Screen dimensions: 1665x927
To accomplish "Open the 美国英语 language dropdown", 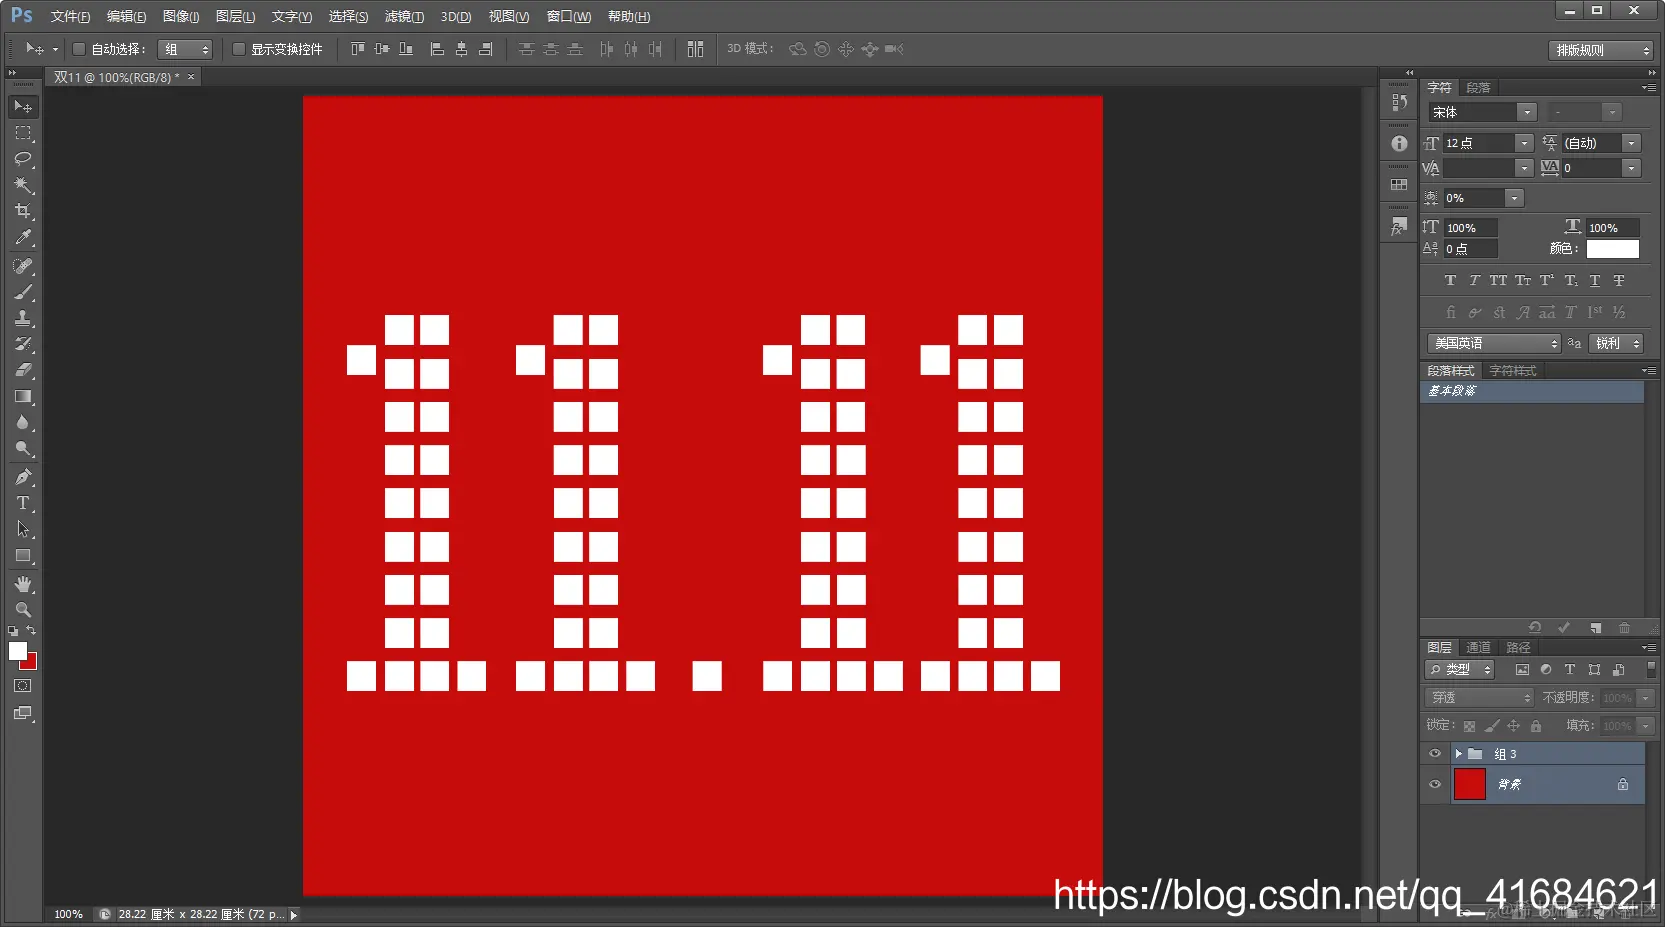I will (x=1494, y=343).
